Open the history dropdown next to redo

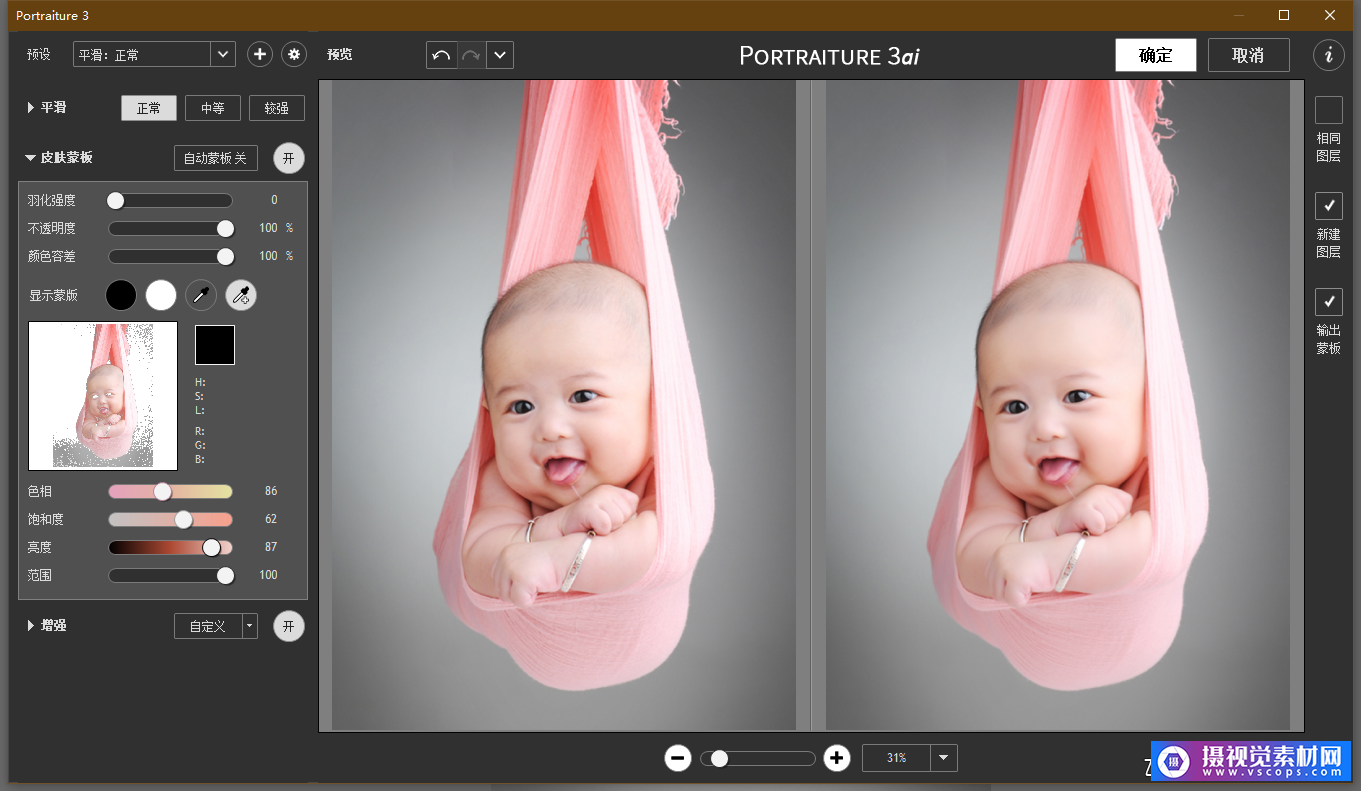pos(500,55)
